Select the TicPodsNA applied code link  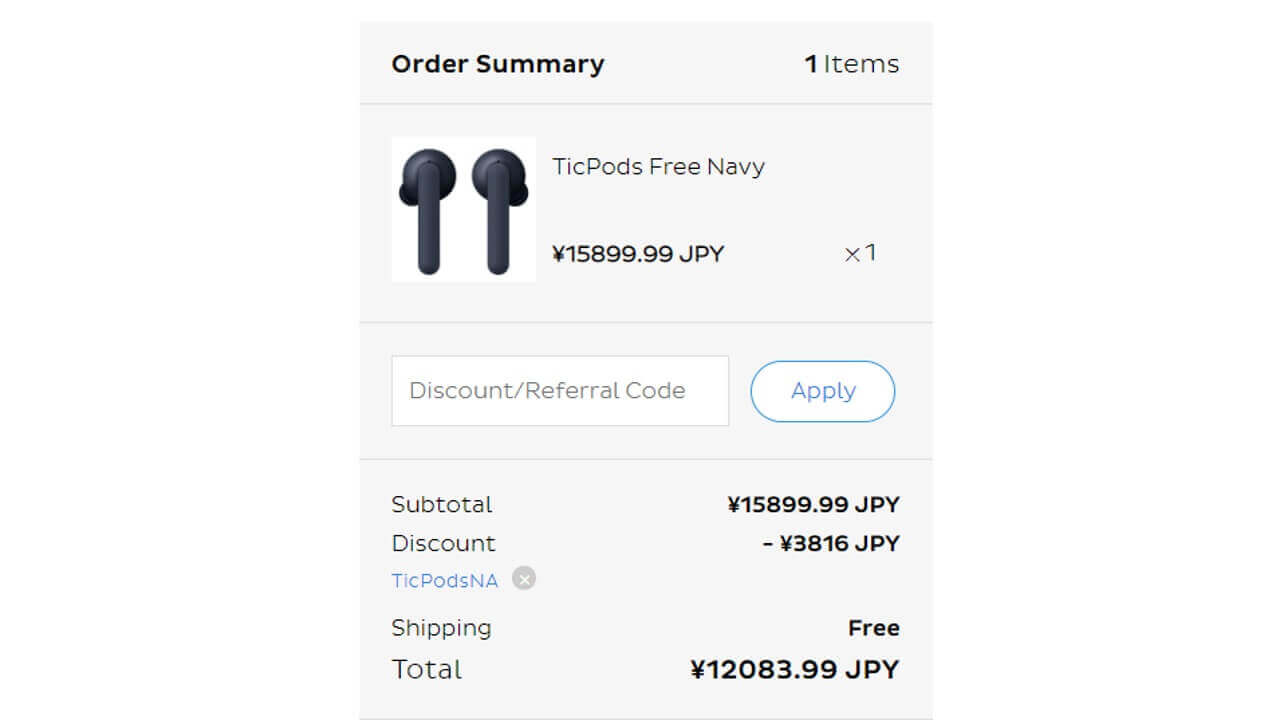445,581
